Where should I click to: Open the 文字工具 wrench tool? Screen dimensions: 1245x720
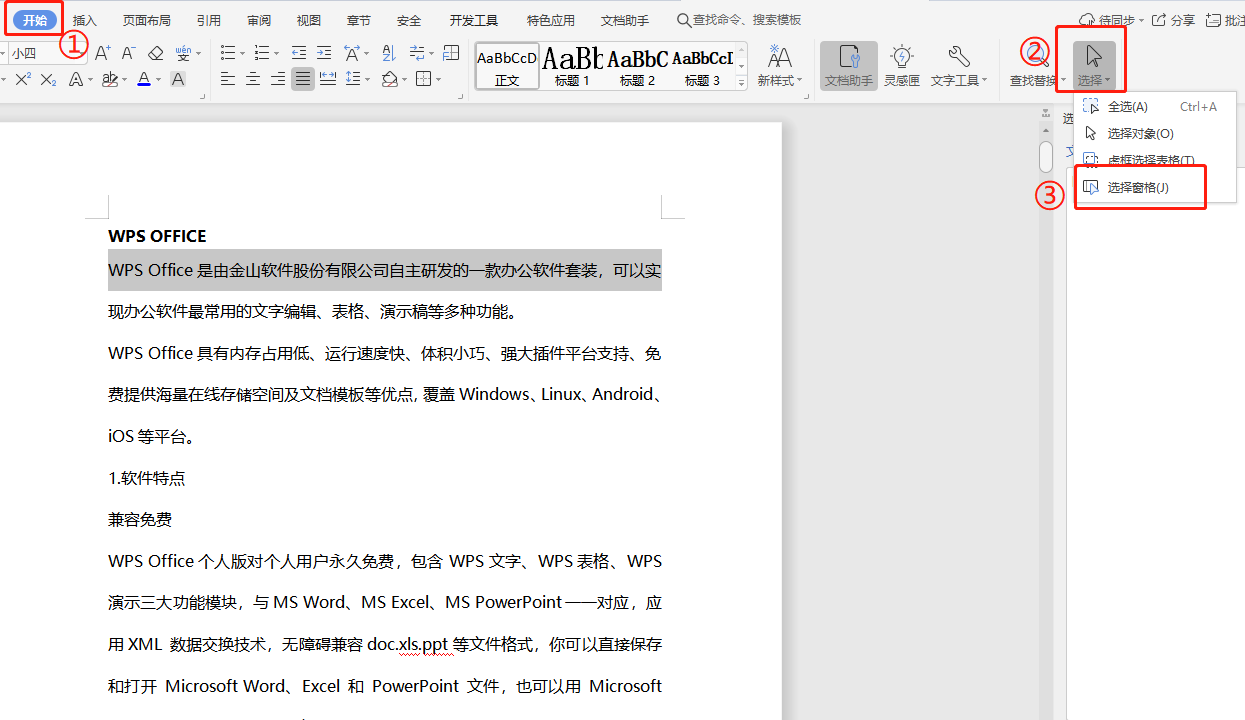tap(958, 66)
